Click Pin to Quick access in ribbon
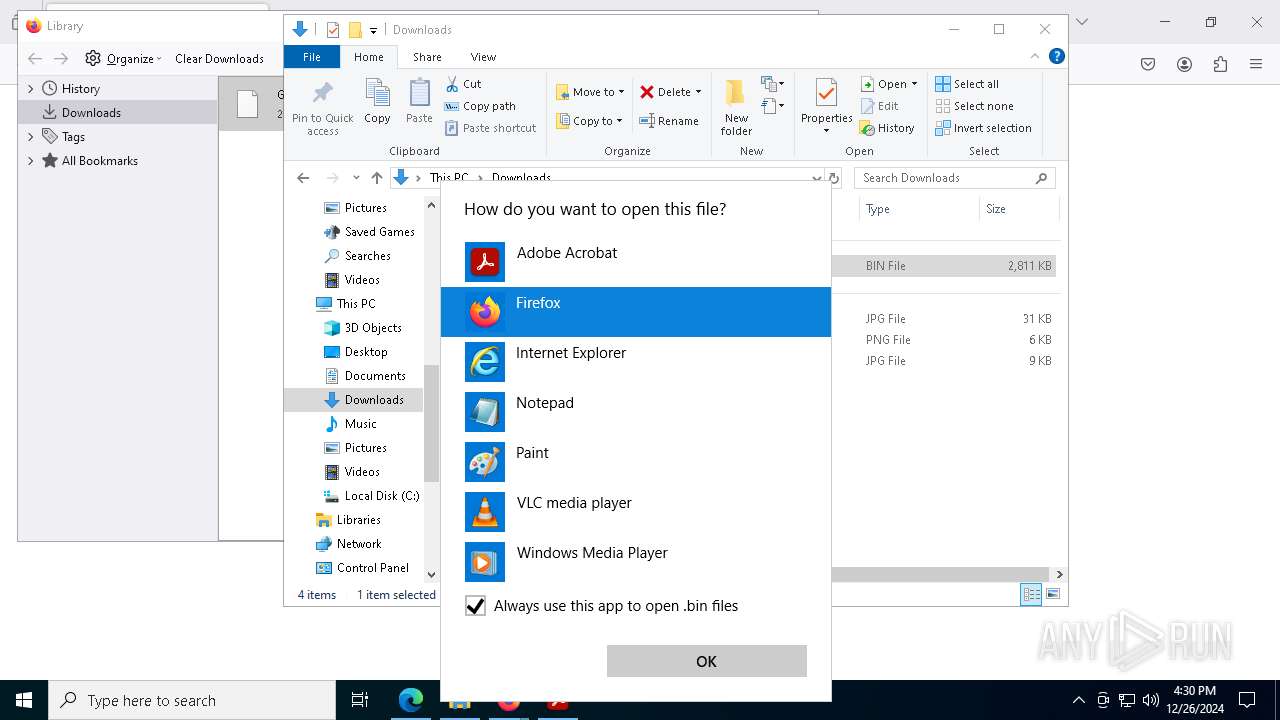 [322, 108]
